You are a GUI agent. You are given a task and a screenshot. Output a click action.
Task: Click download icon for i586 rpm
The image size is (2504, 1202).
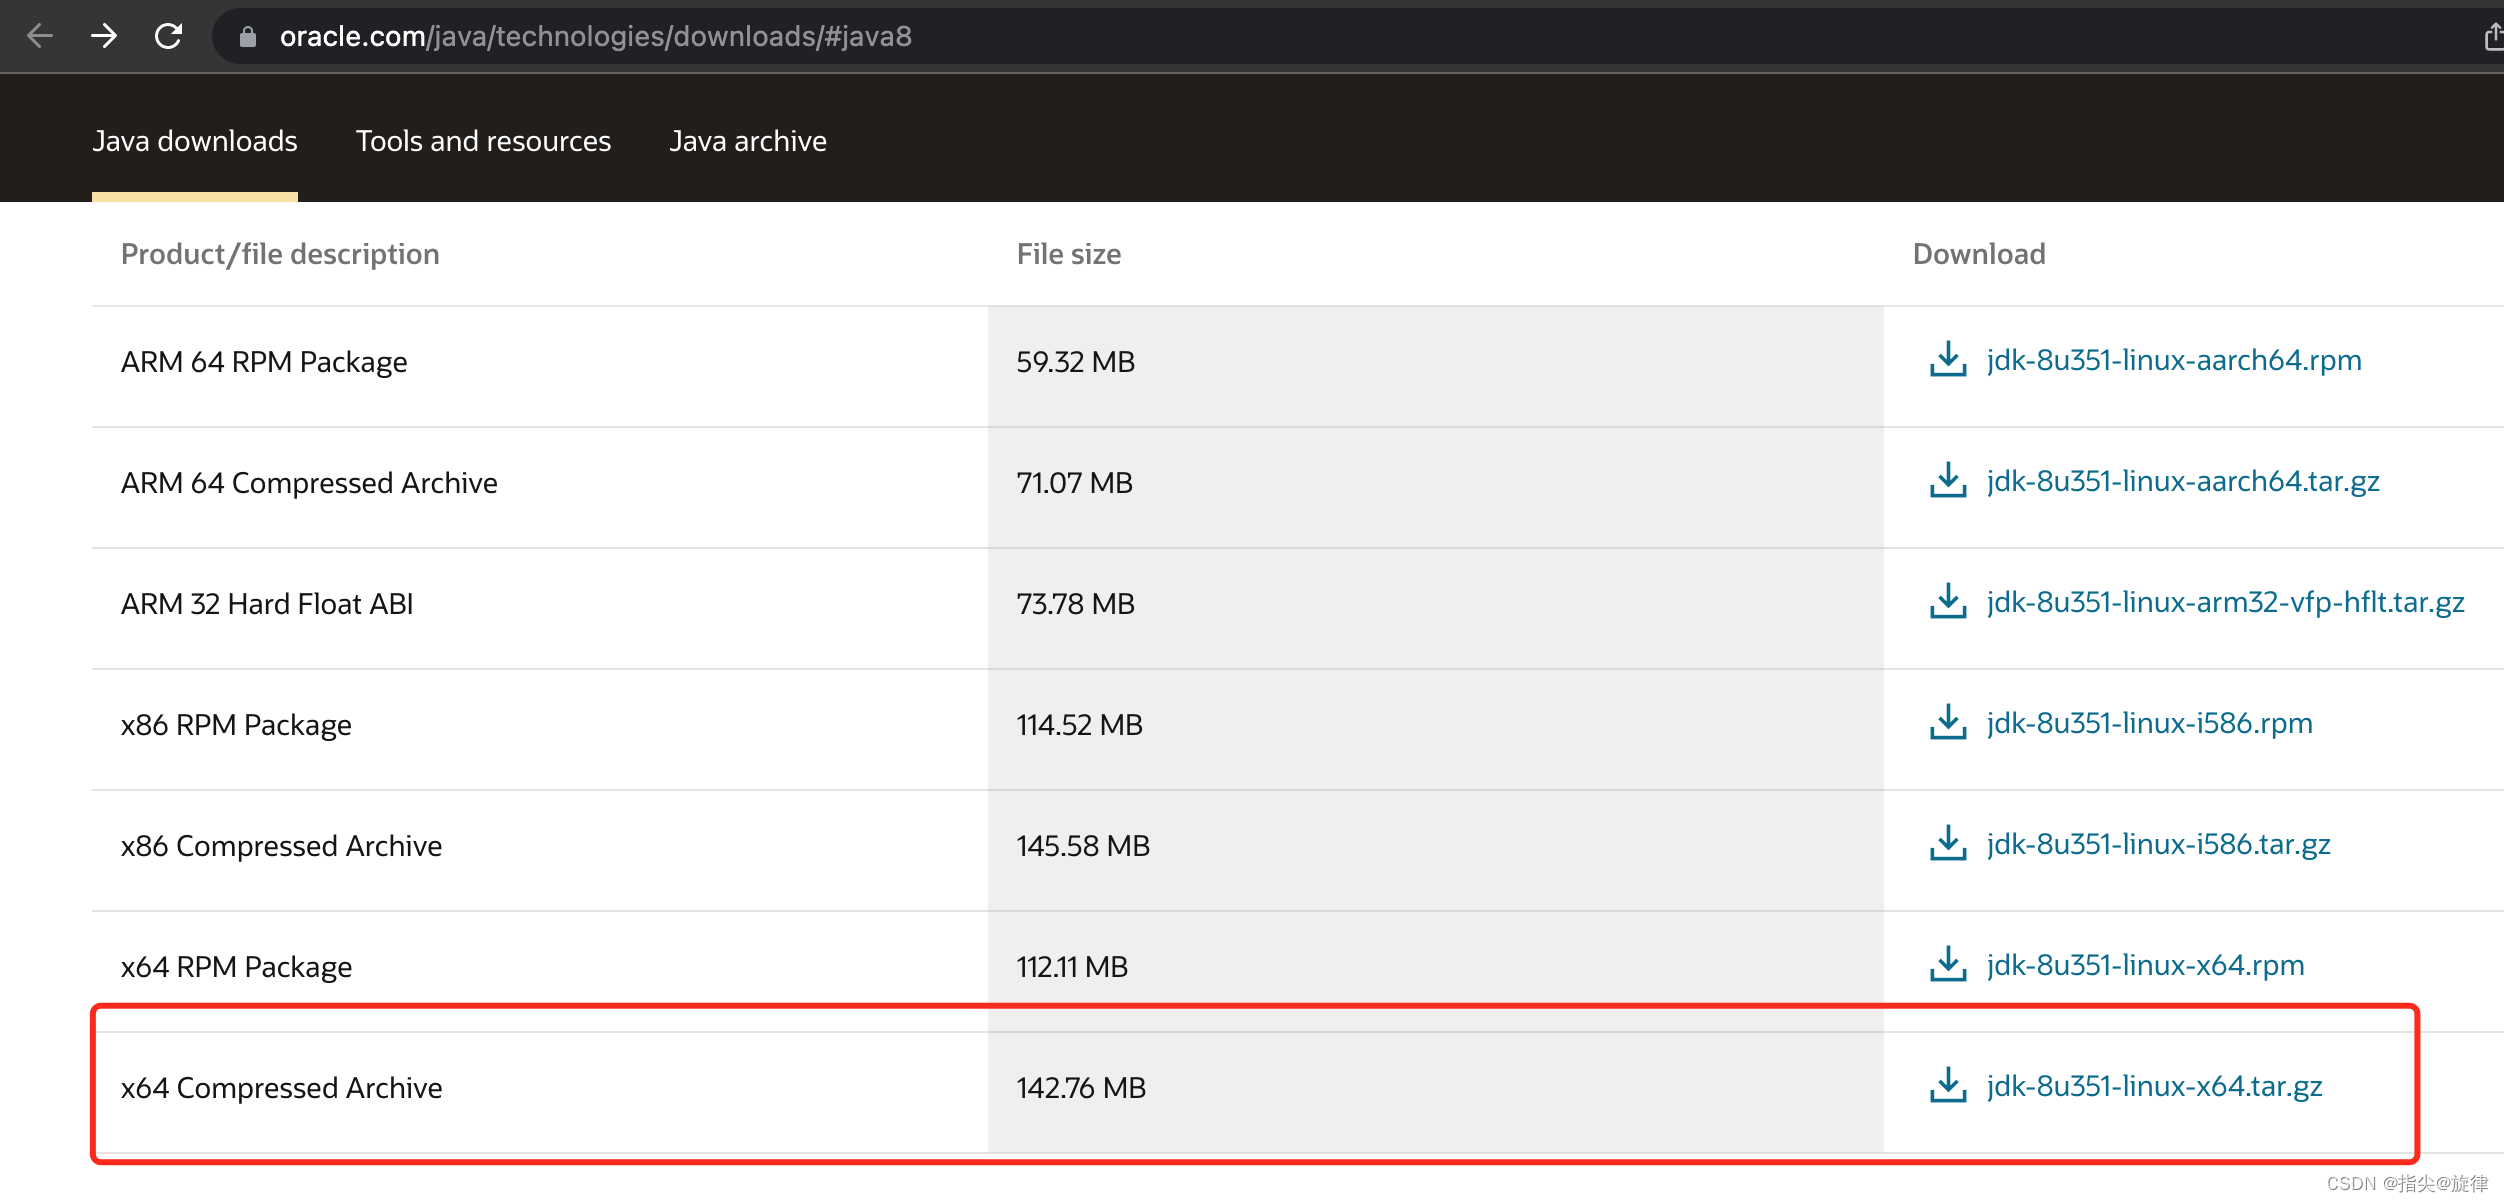click(x=1947, y=723)
